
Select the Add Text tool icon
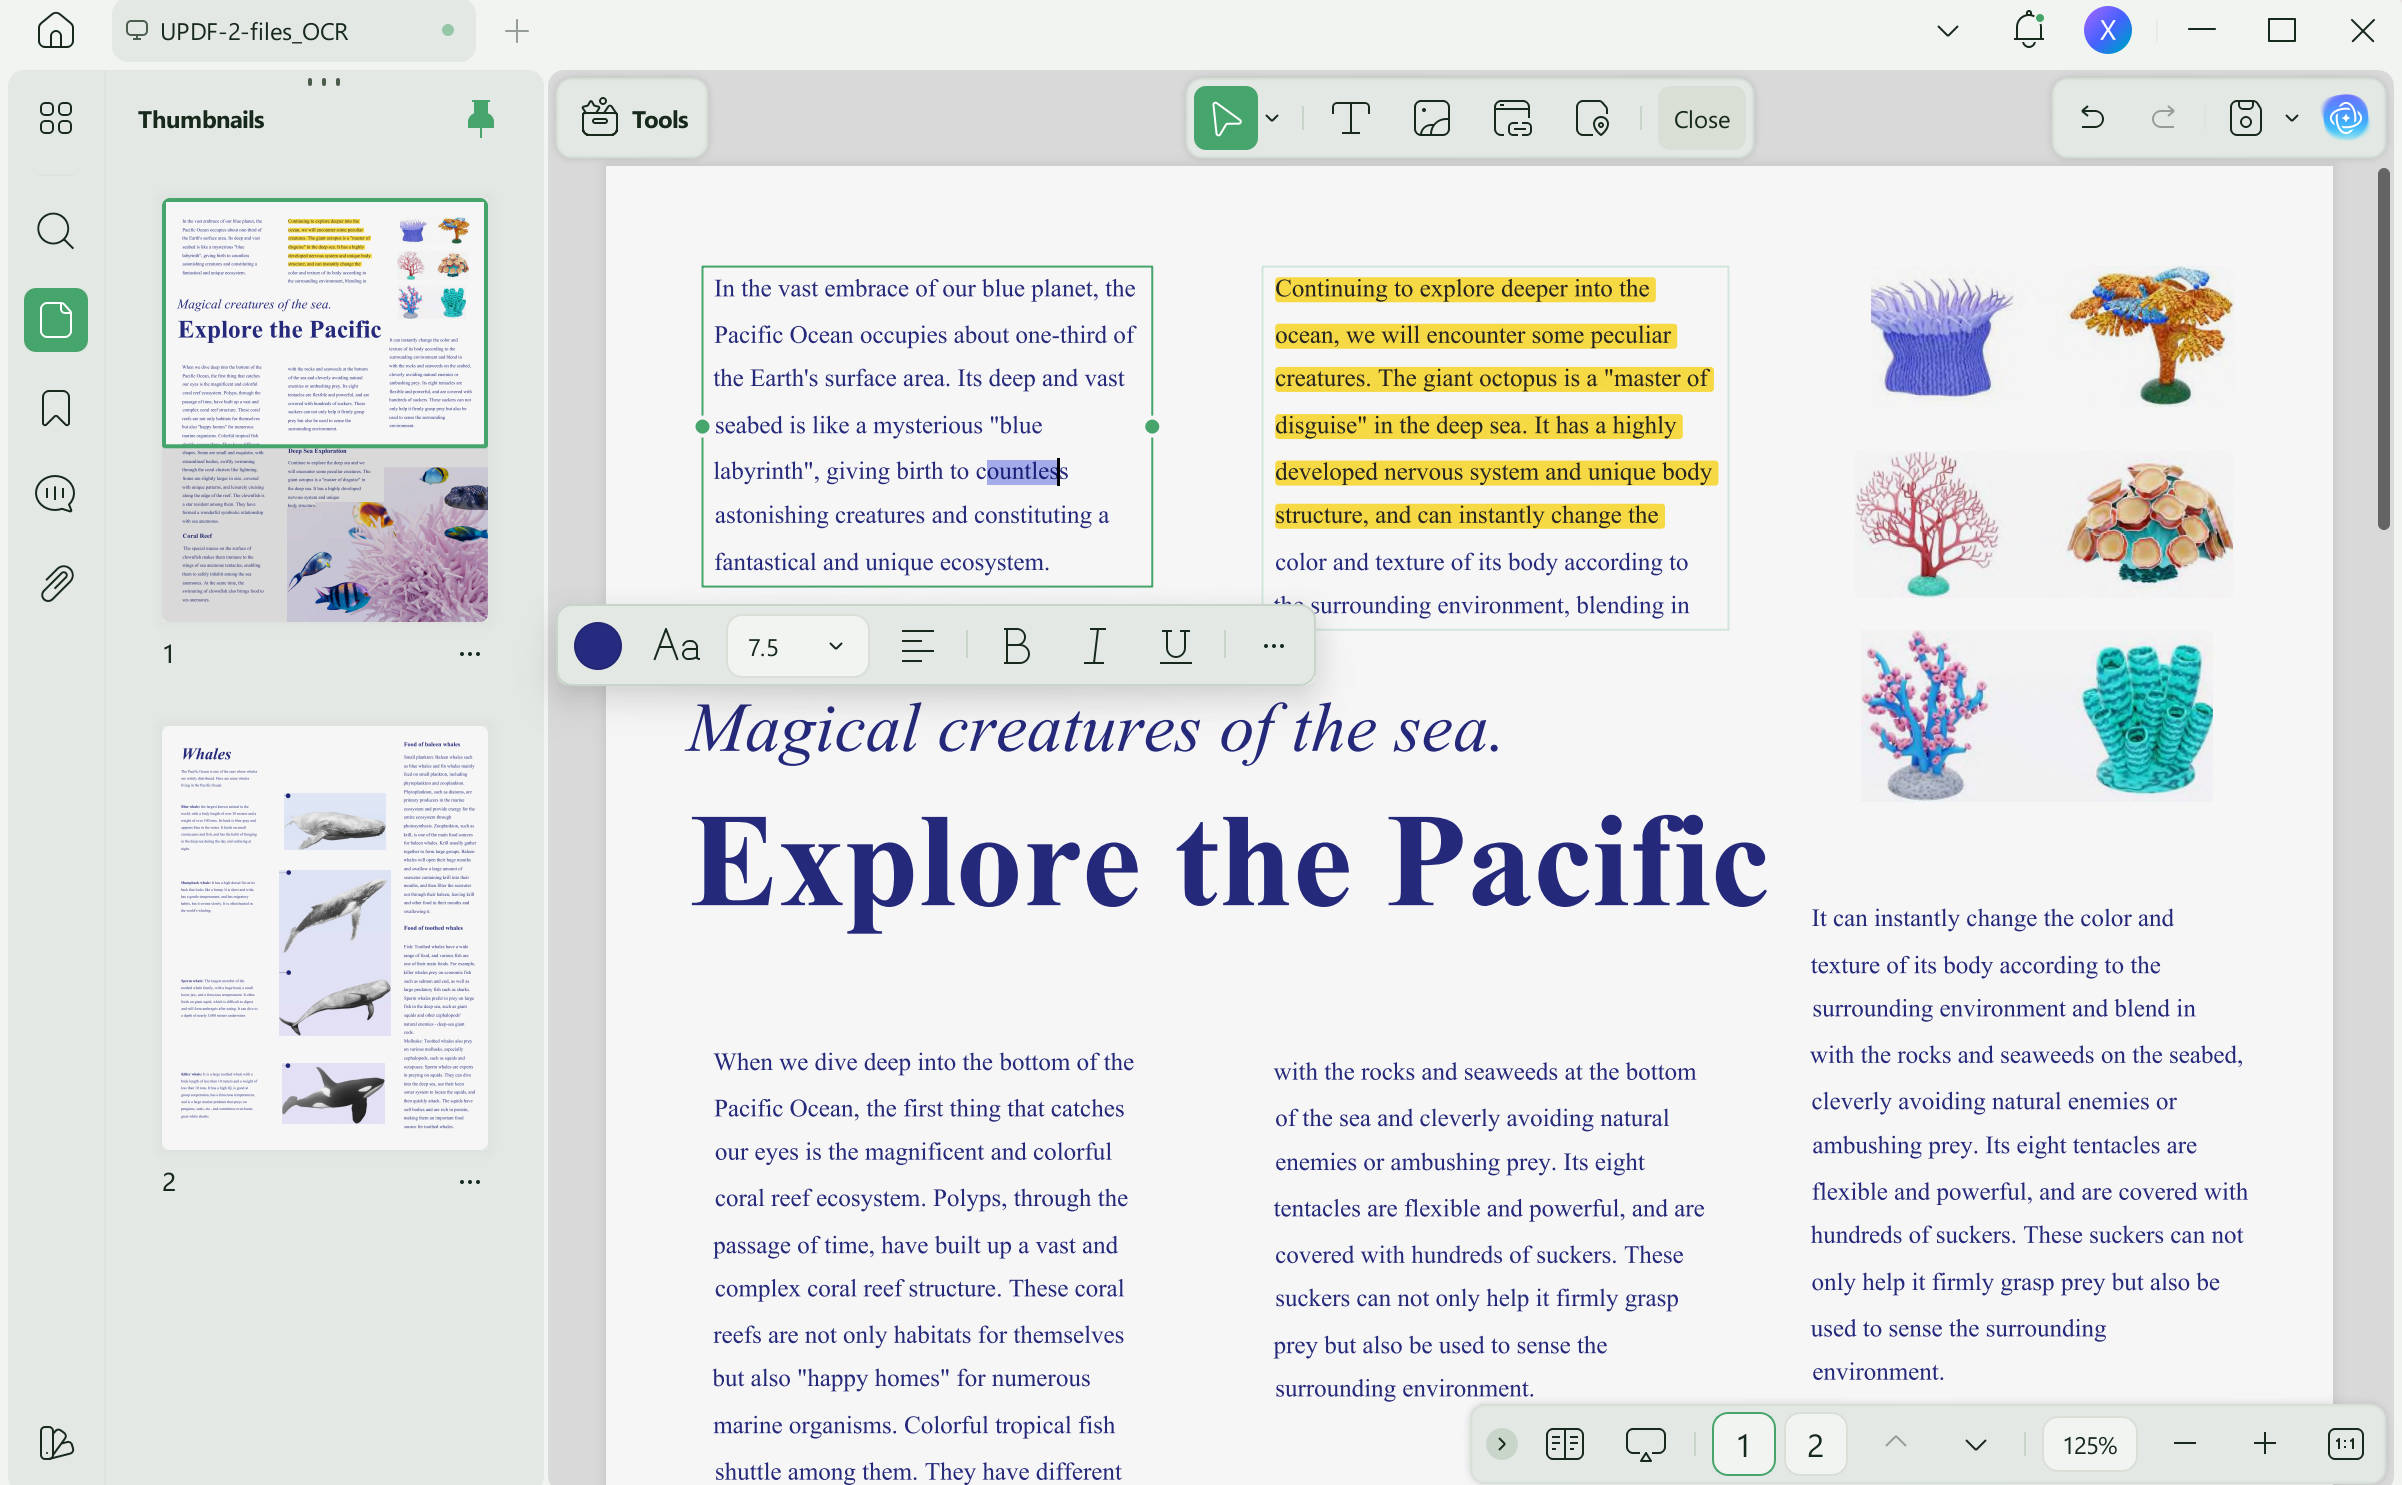(1350, 119)
